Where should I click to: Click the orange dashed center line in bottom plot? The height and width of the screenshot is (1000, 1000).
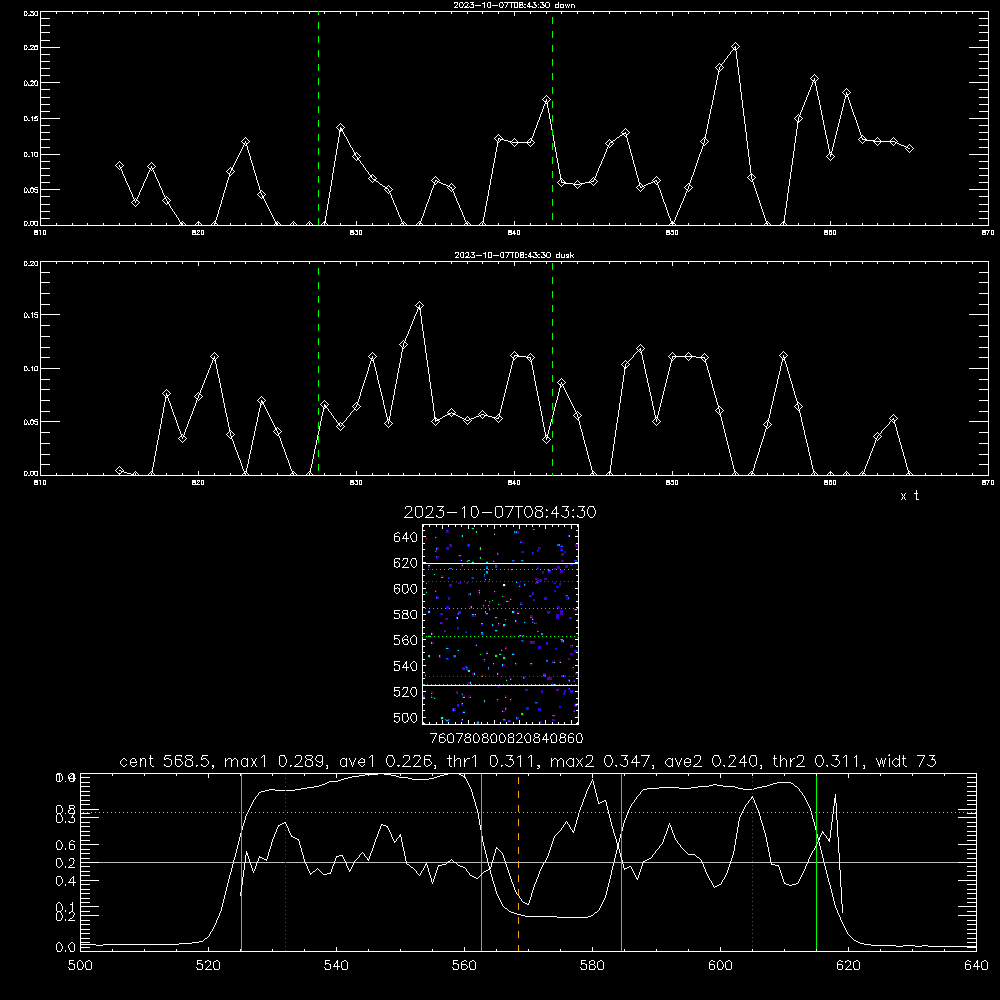click(518, 862)
